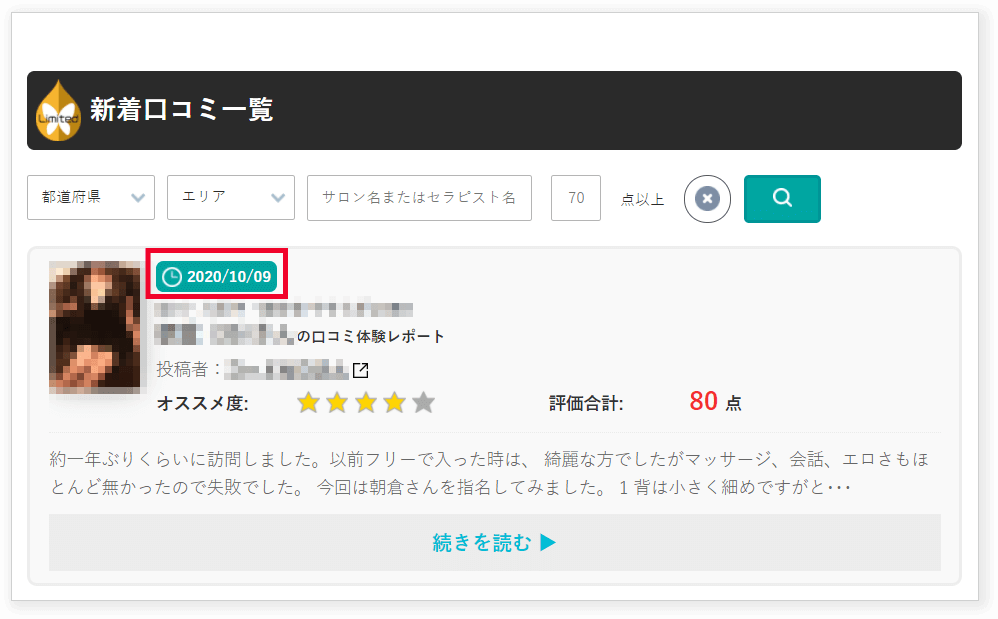Open the salon's 口コミ体験レポート title link
Viewport: 998px width, 619px height.
(x=371, y=336)
